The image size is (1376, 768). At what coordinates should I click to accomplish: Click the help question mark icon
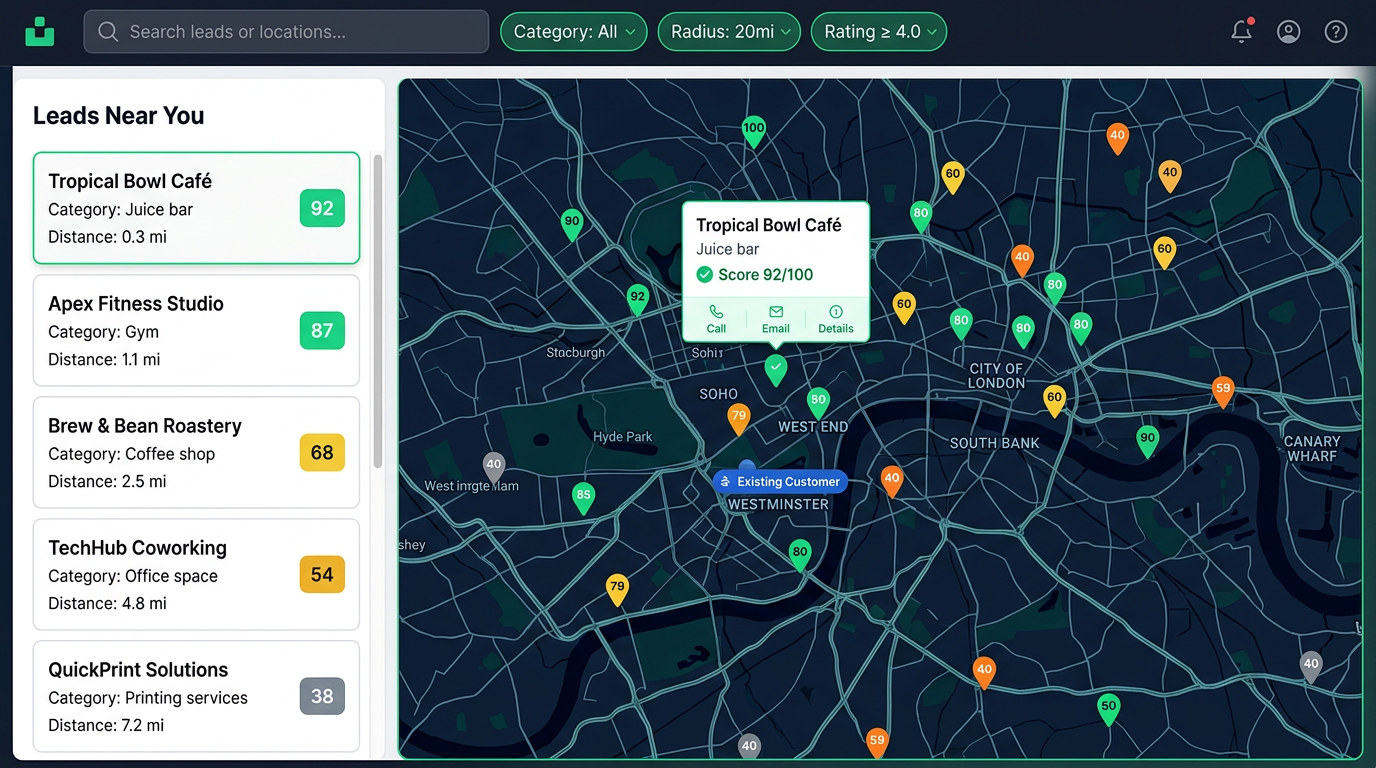point(1336,31)
